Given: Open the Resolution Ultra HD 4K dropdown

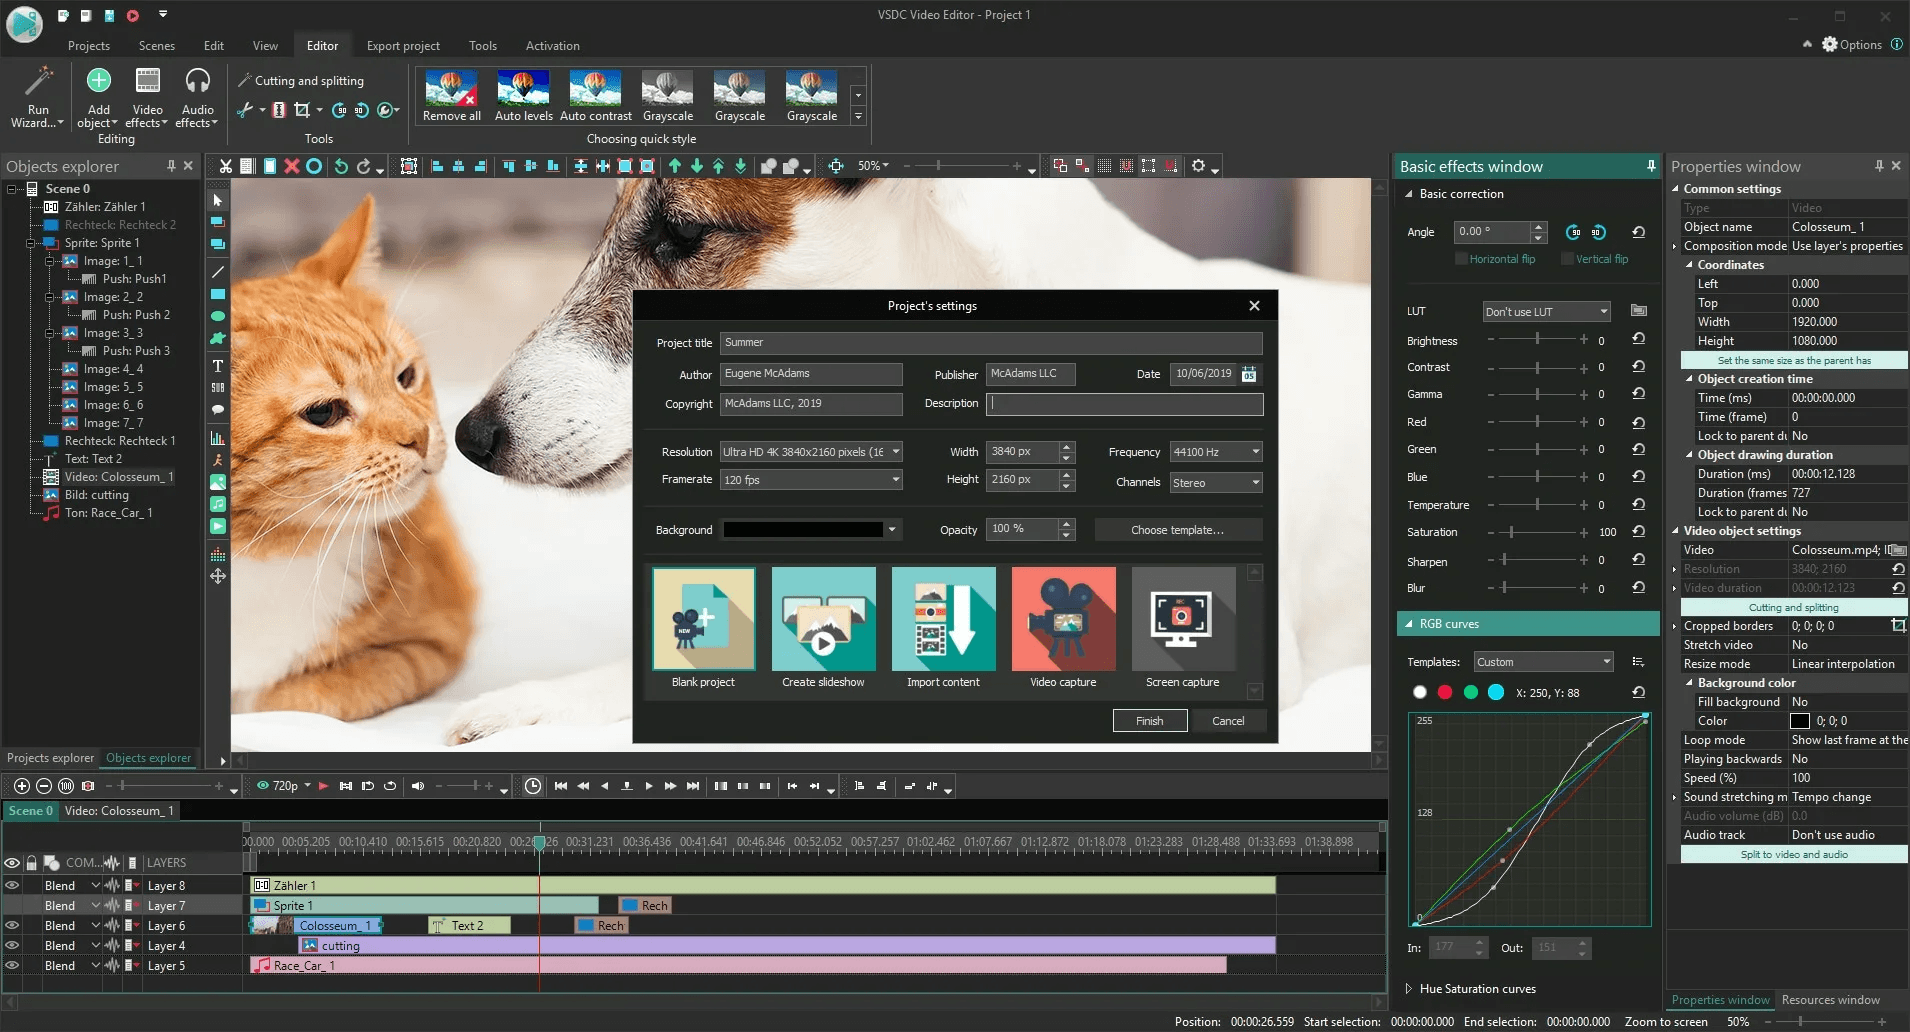Looking at the screenshot, I should tap(896, 452).
